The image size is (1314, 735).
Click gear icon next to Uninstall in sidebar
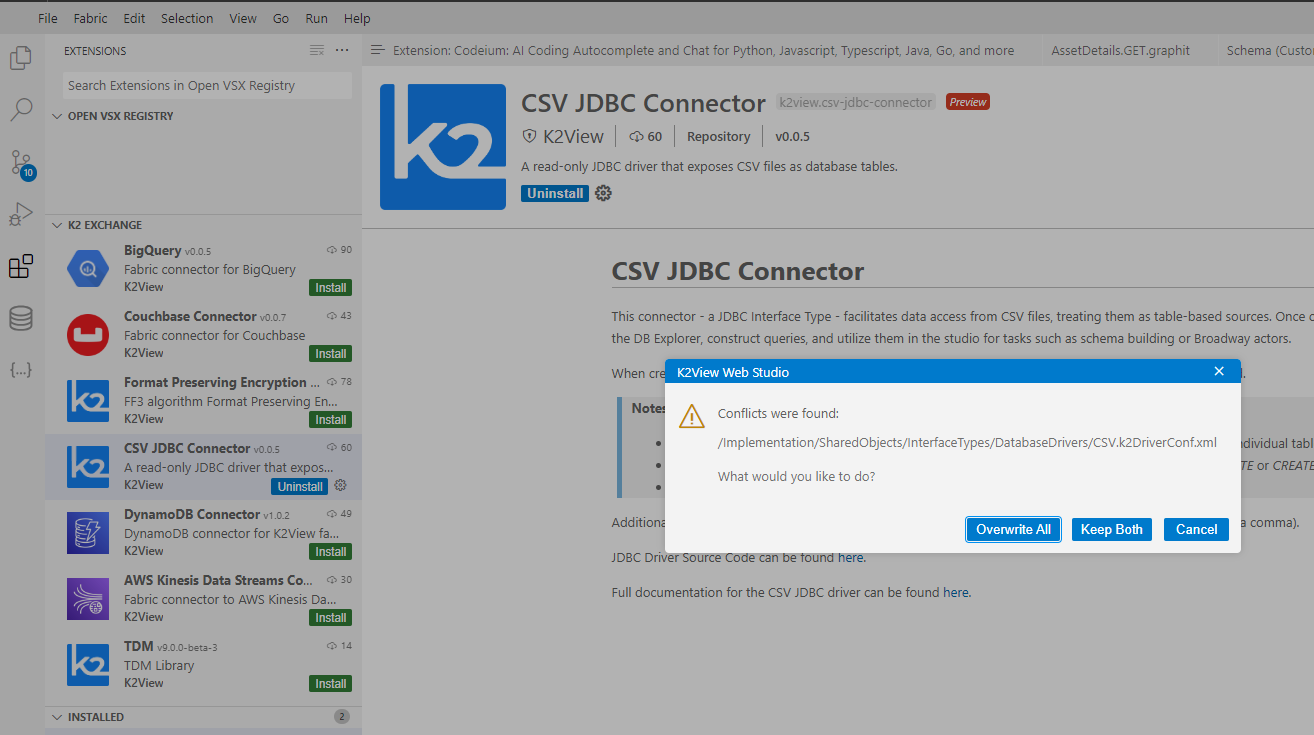tap(340, 486)
